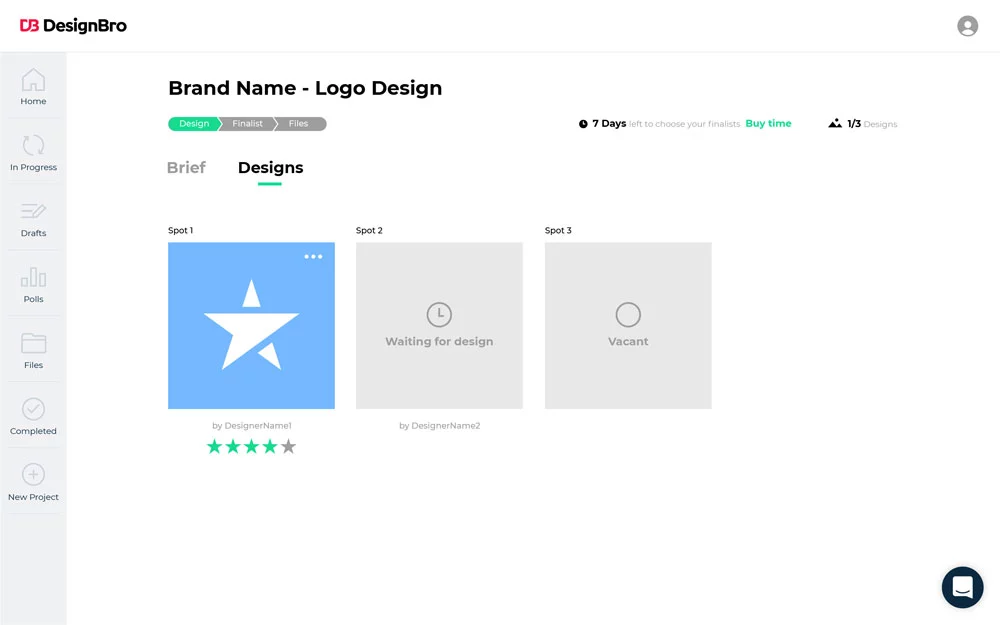This screenshot has width=1000, height=625.
Task: Open the three-dot menu on Spot 1 design
Action: click(x=314, y=256)
